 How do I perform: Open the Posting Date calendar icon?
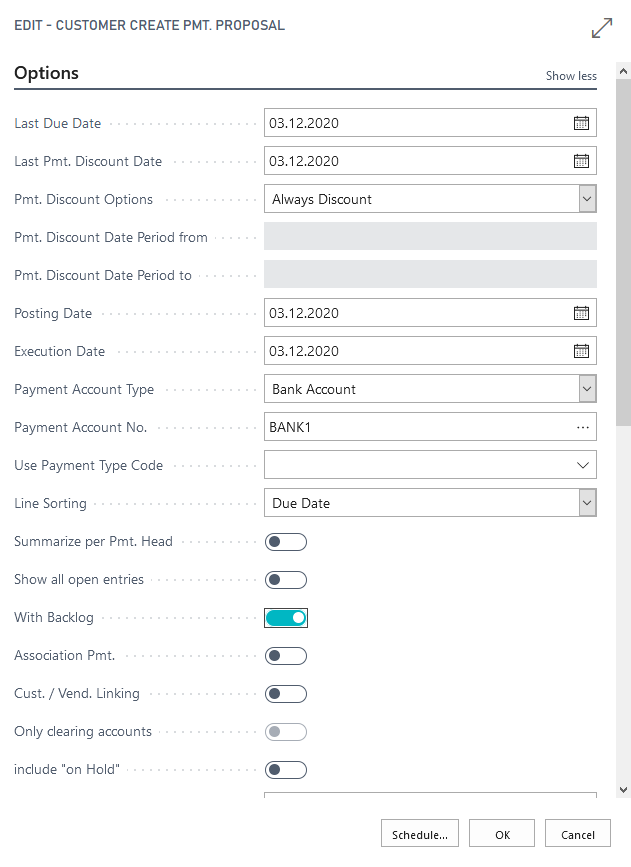click(x=582, y=314)
